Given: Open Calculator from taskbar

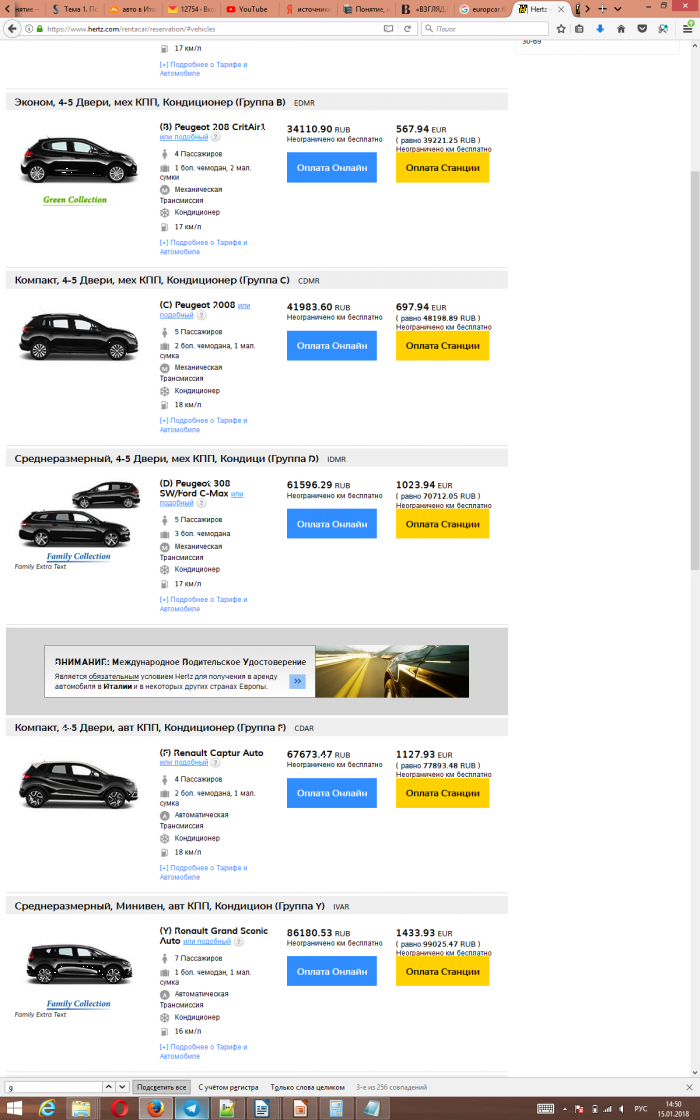Looking at the screenshot, I should pos(335,1108).
